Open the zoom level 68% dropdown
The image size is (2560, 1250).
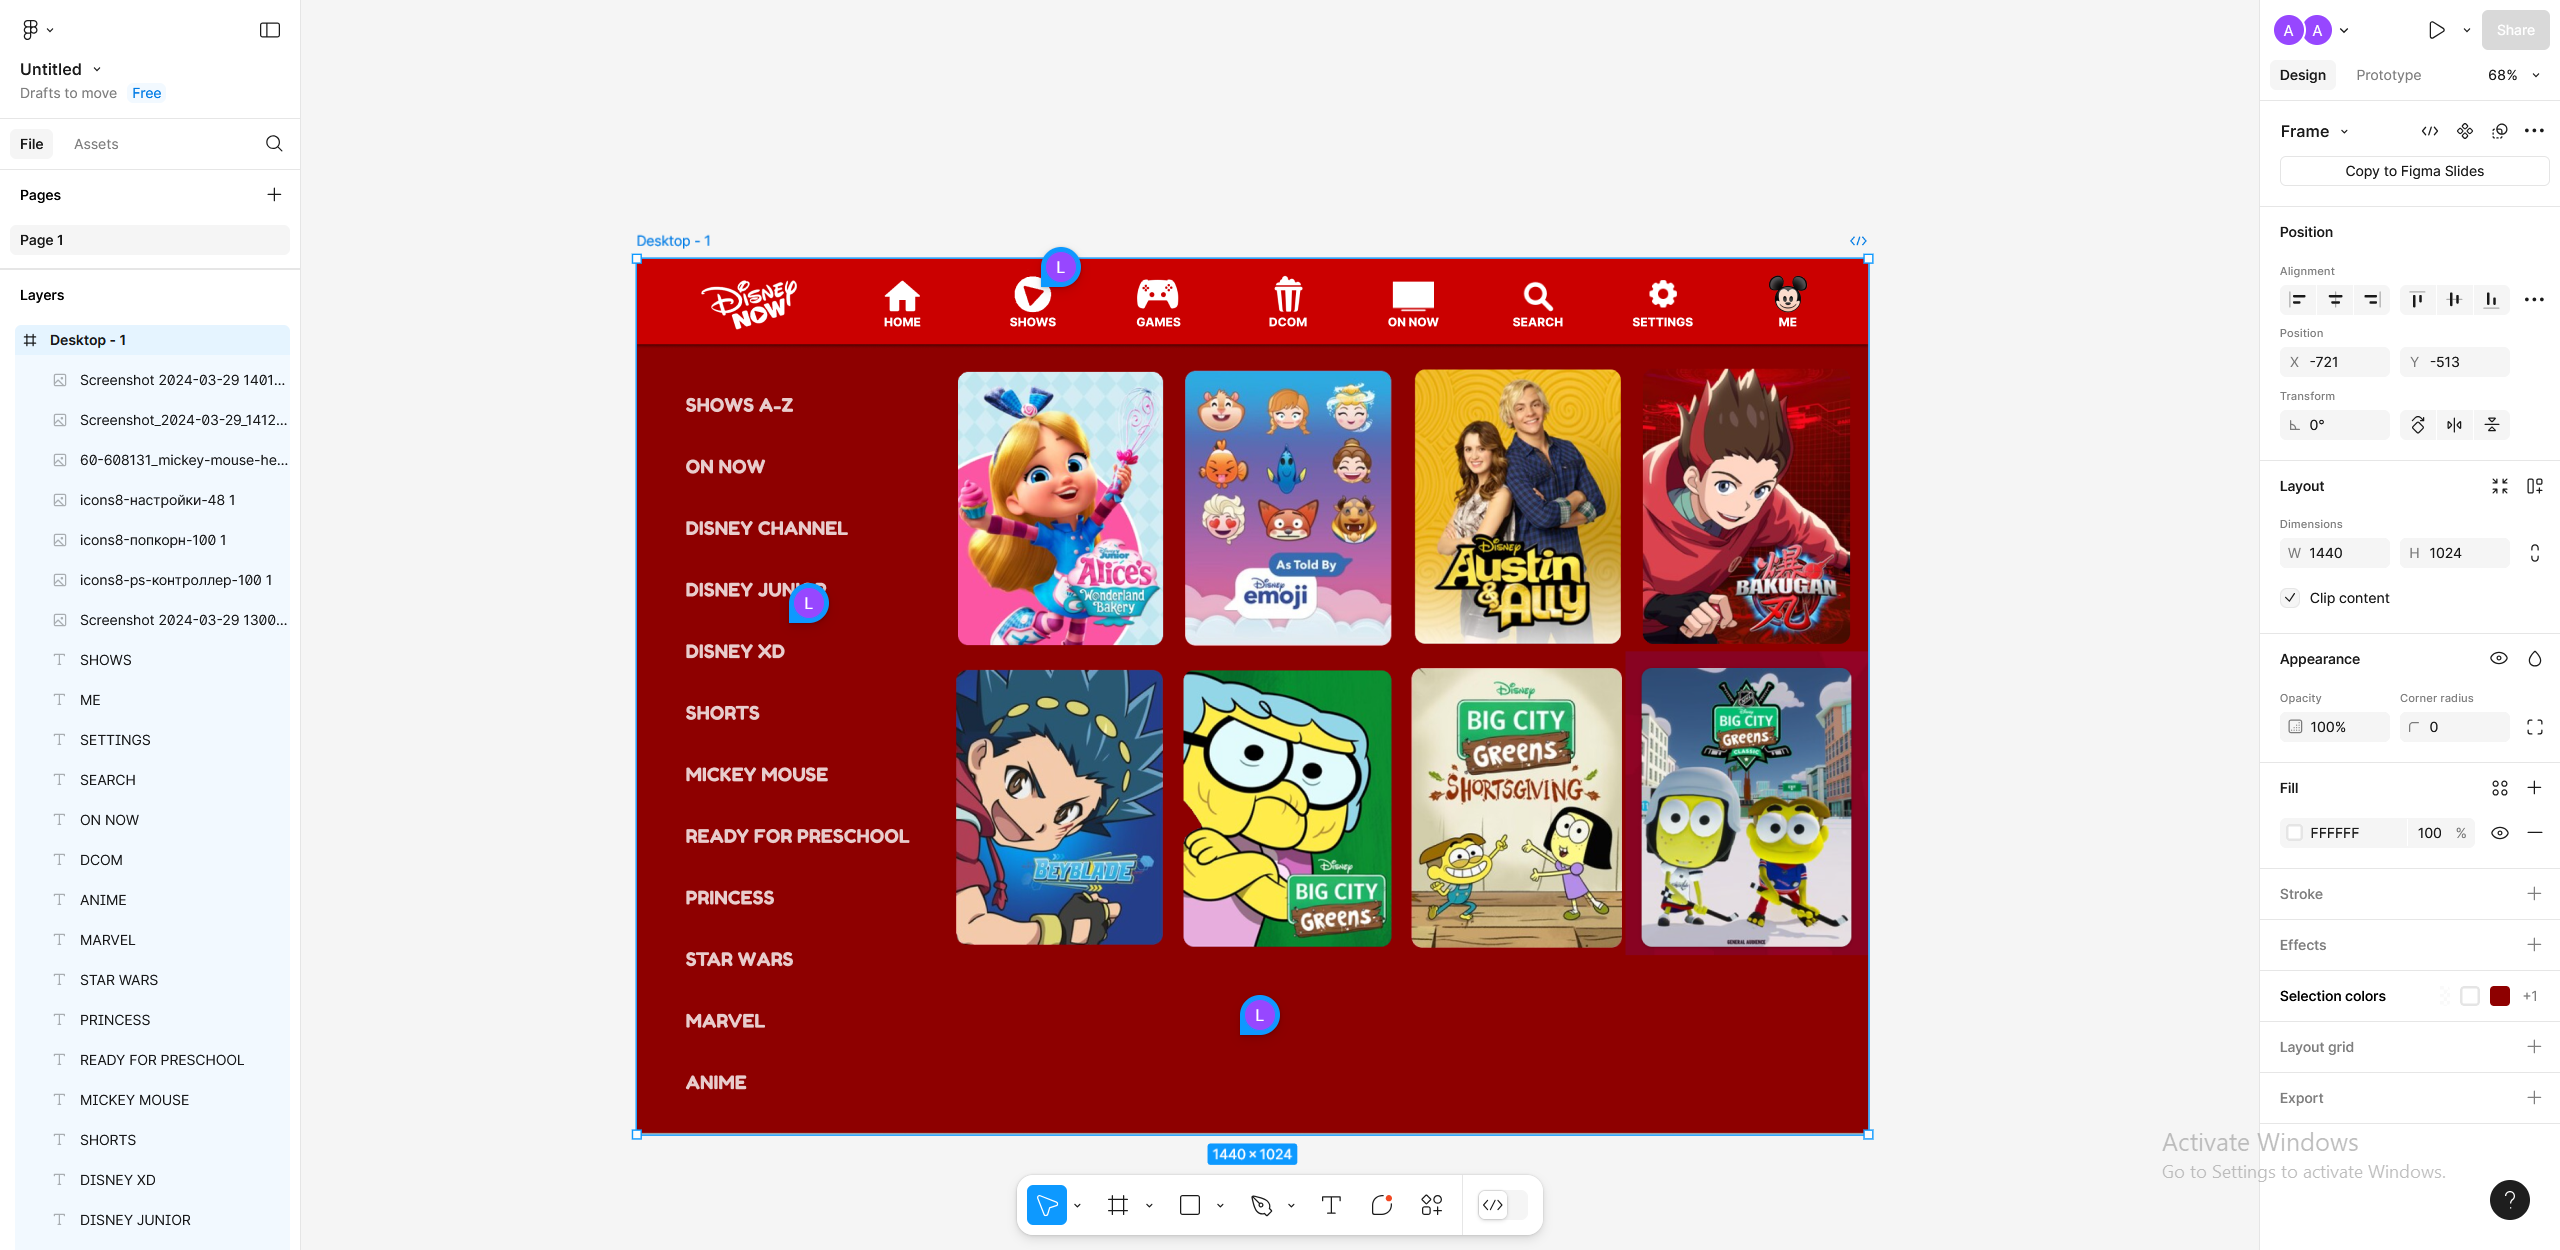[x=2513, y=75]
